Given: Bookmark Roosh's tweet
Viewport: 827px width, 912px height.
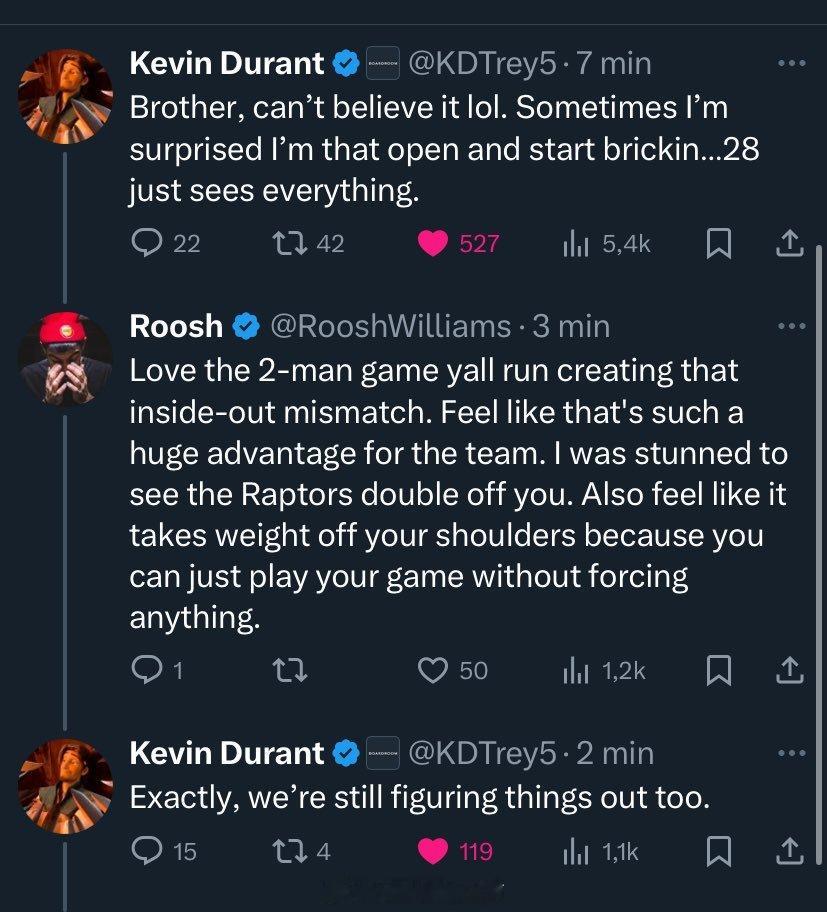Looking at the screenshot, I should (718, 671).
